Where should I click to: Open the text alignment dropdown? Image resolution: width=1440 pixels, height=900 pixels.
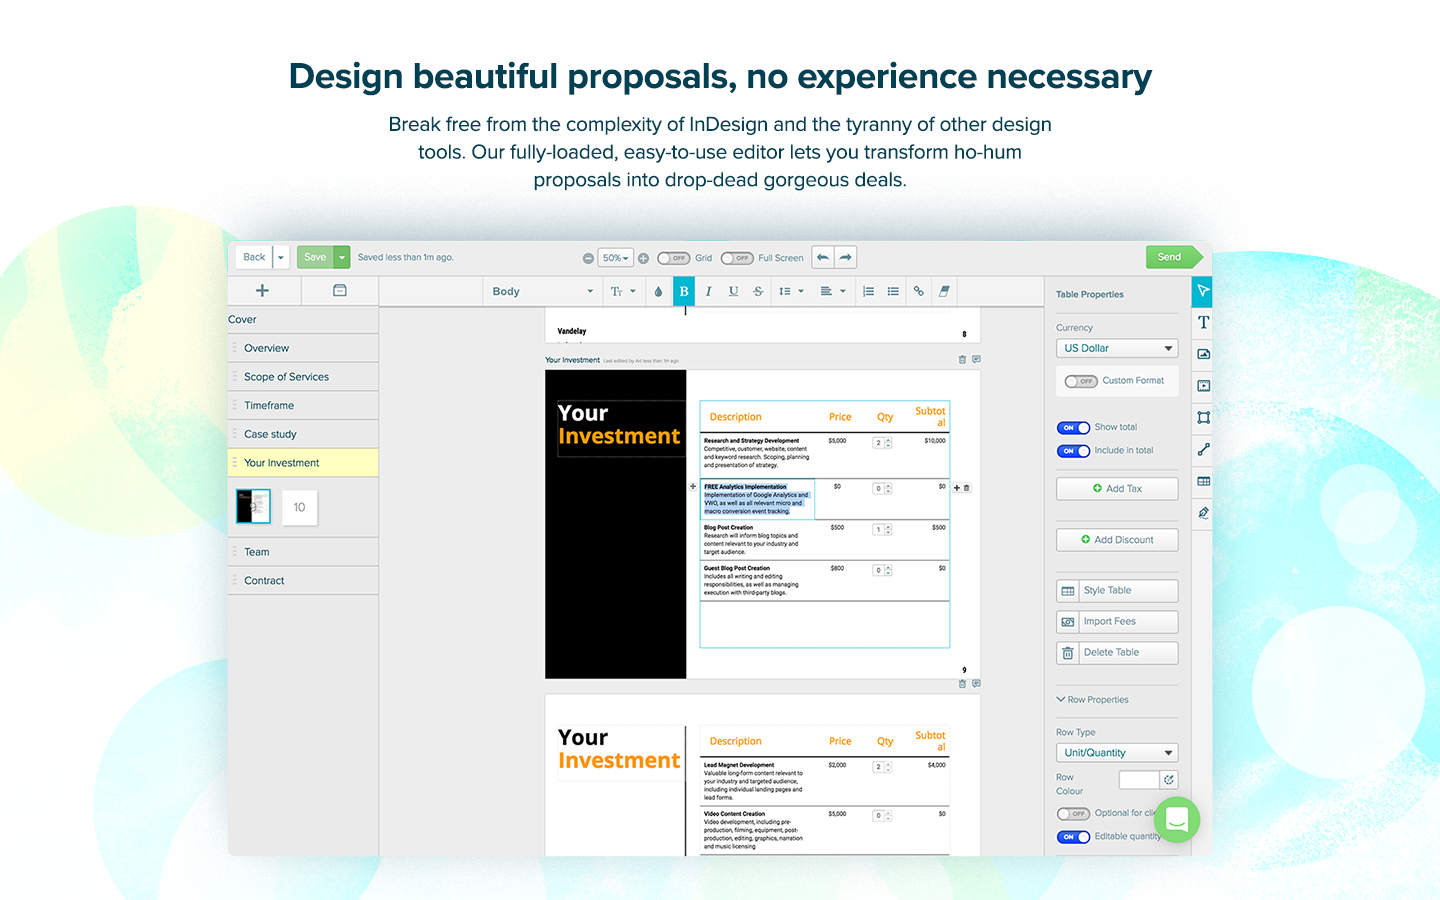tap(832, 291)
